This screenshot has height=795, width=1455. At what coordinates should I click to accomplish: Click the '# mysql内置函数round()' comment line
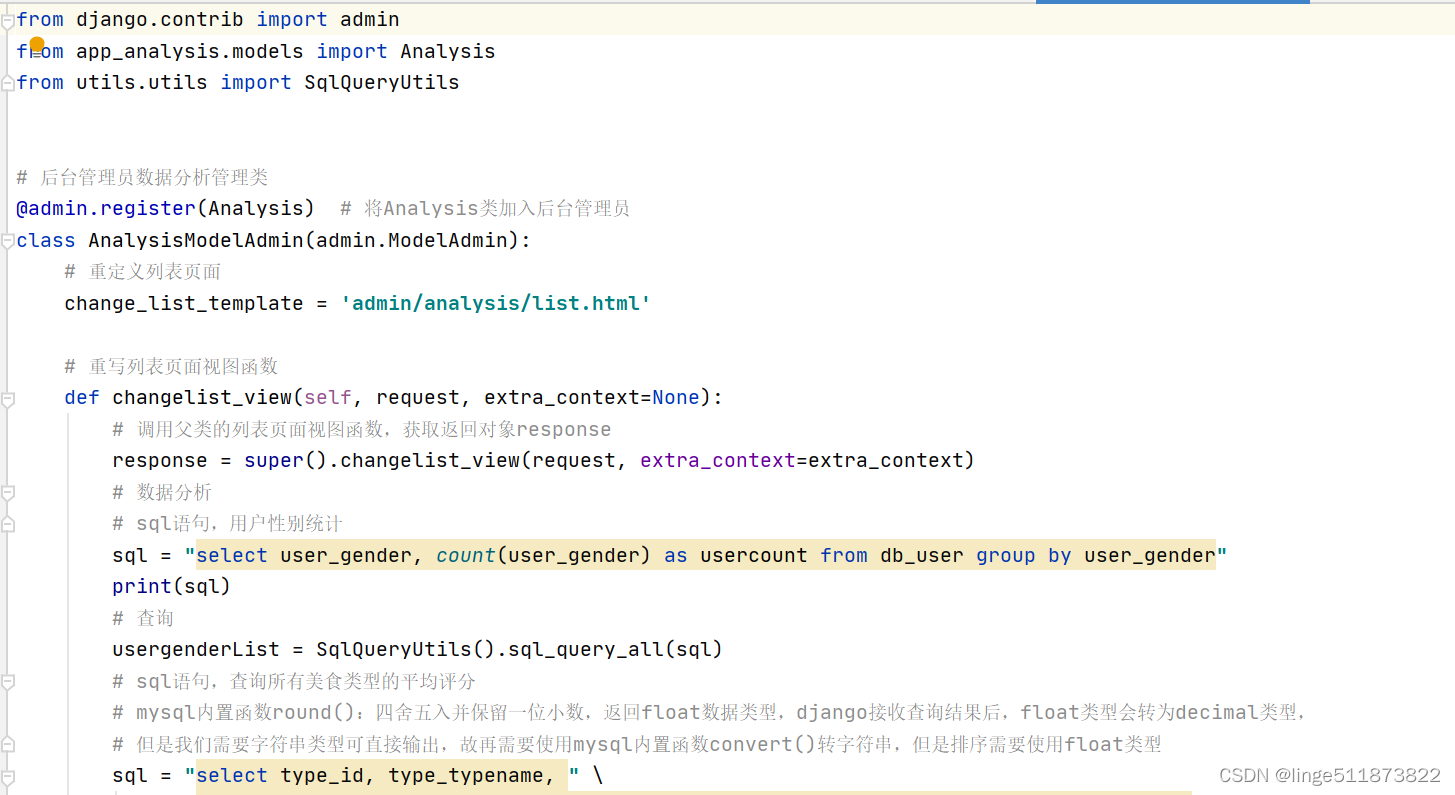[x=708, y=712]
